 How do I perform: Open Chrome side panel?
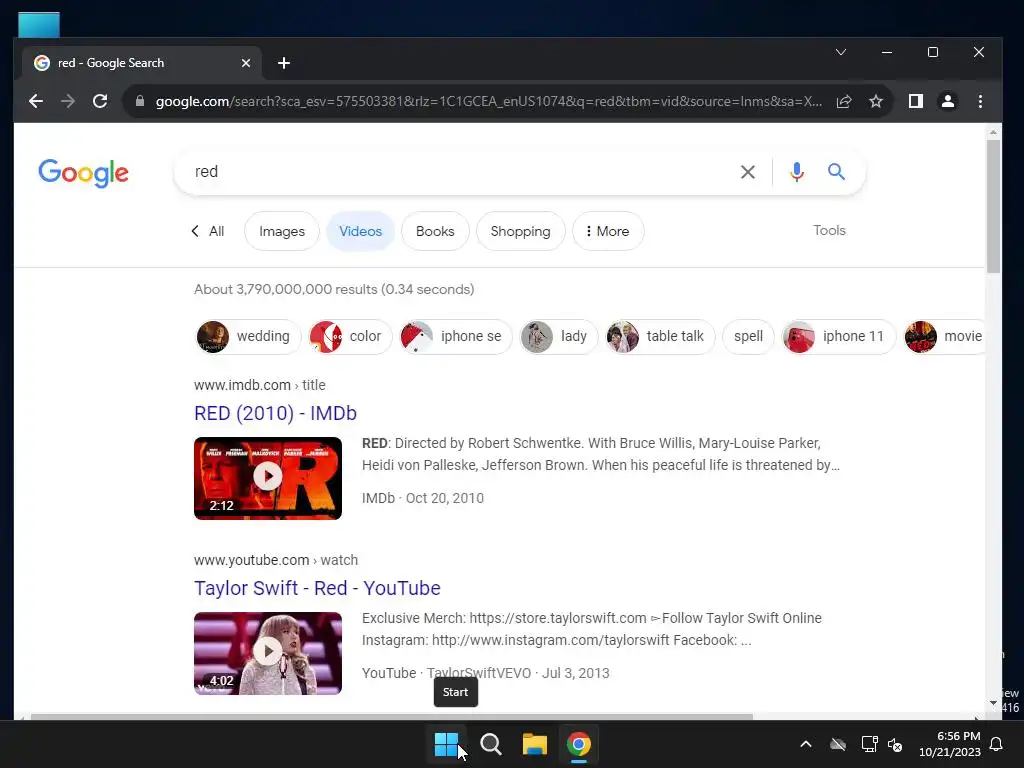[x=916, y=101]
